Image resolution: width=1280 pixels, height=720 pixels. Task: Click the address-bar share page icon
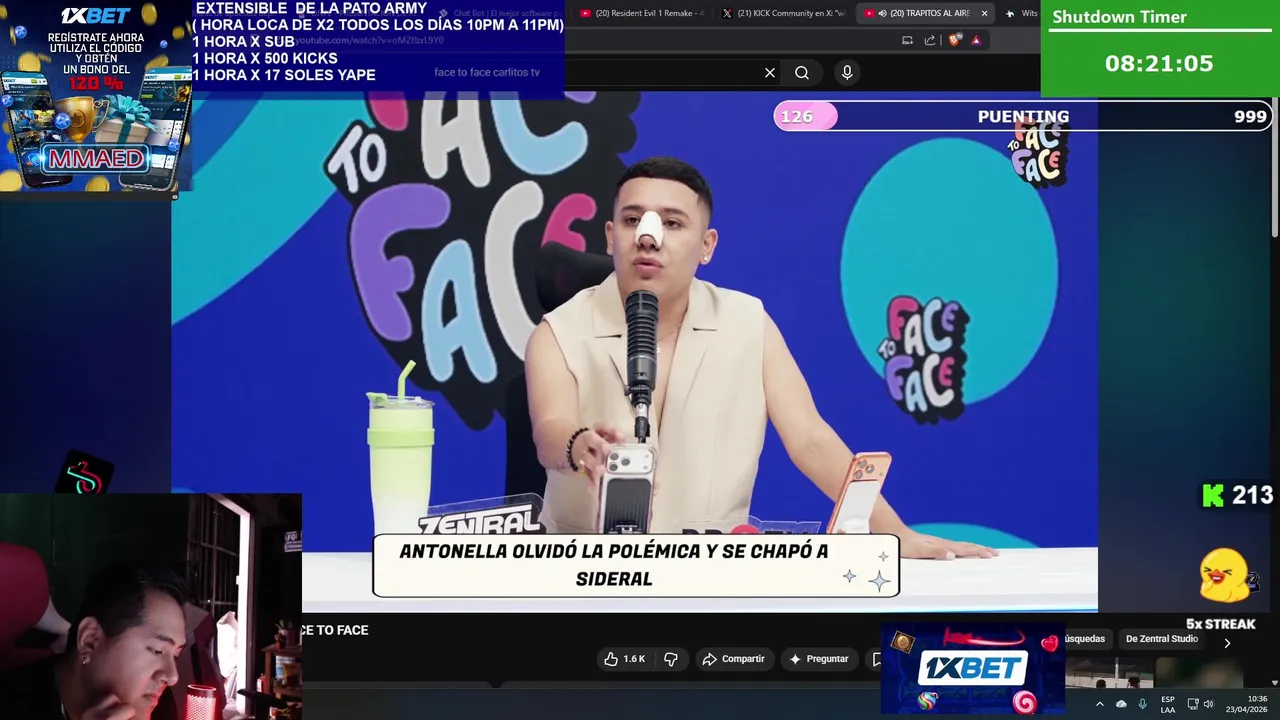(930, 40)
